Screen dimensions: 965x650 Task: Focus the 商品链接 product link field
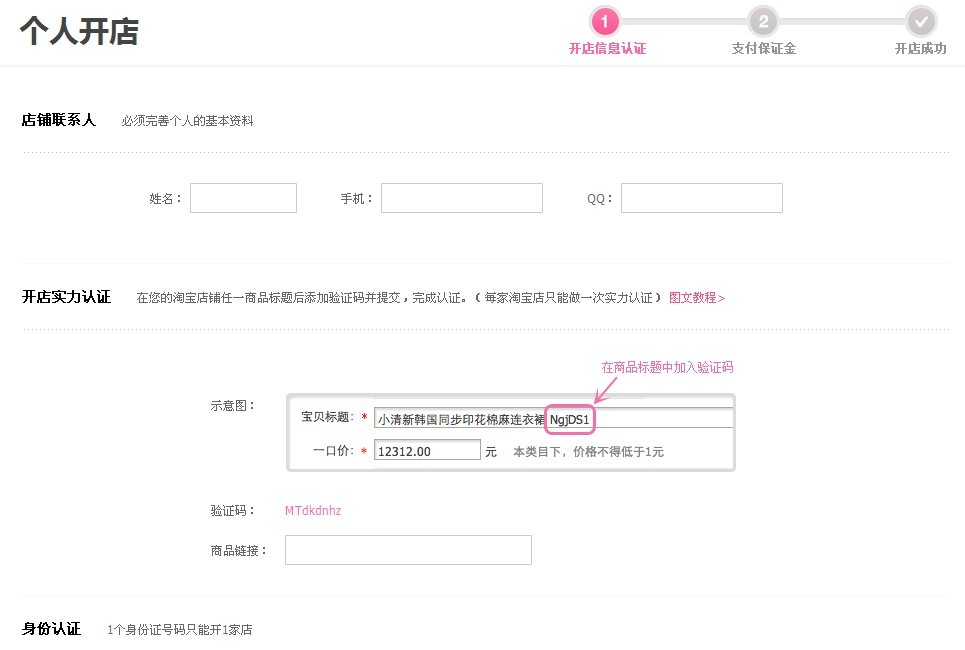coord(408,550)
